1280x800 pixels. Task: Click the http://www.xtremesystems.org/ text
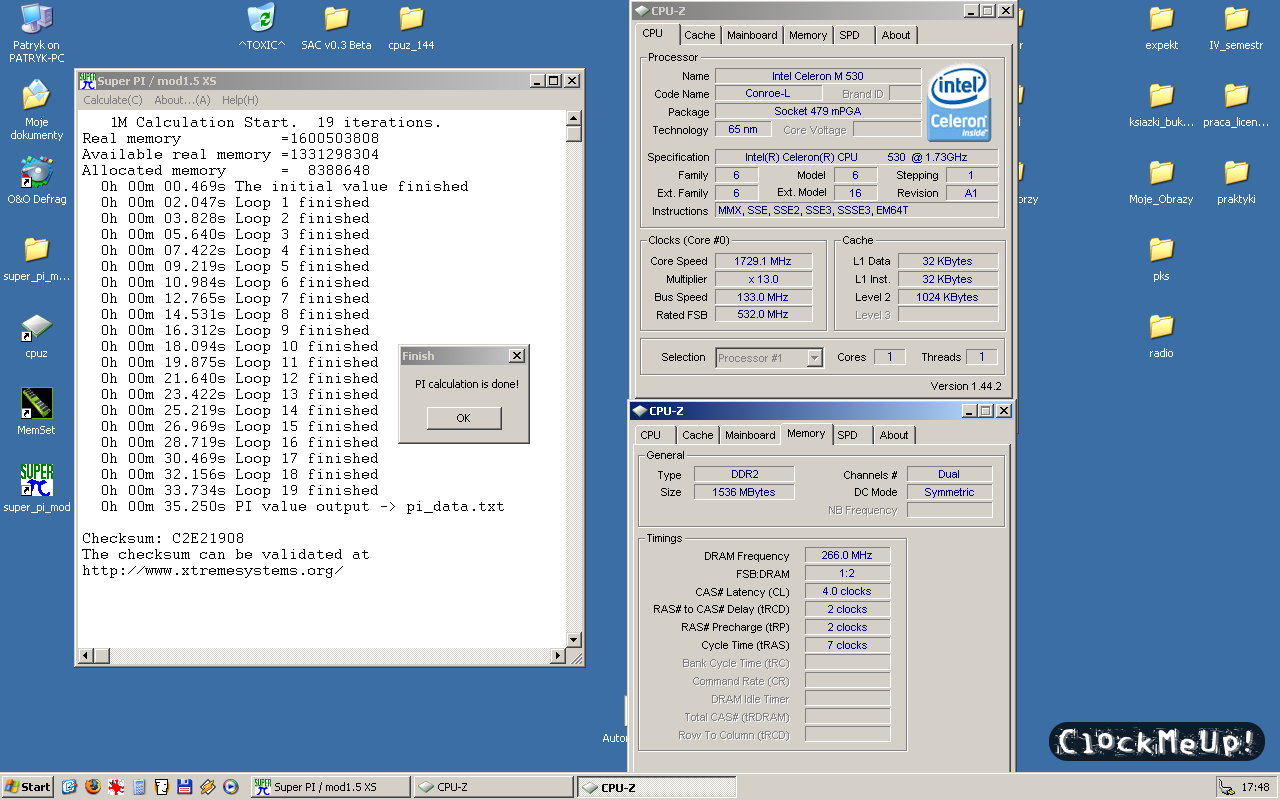(212, 570)
